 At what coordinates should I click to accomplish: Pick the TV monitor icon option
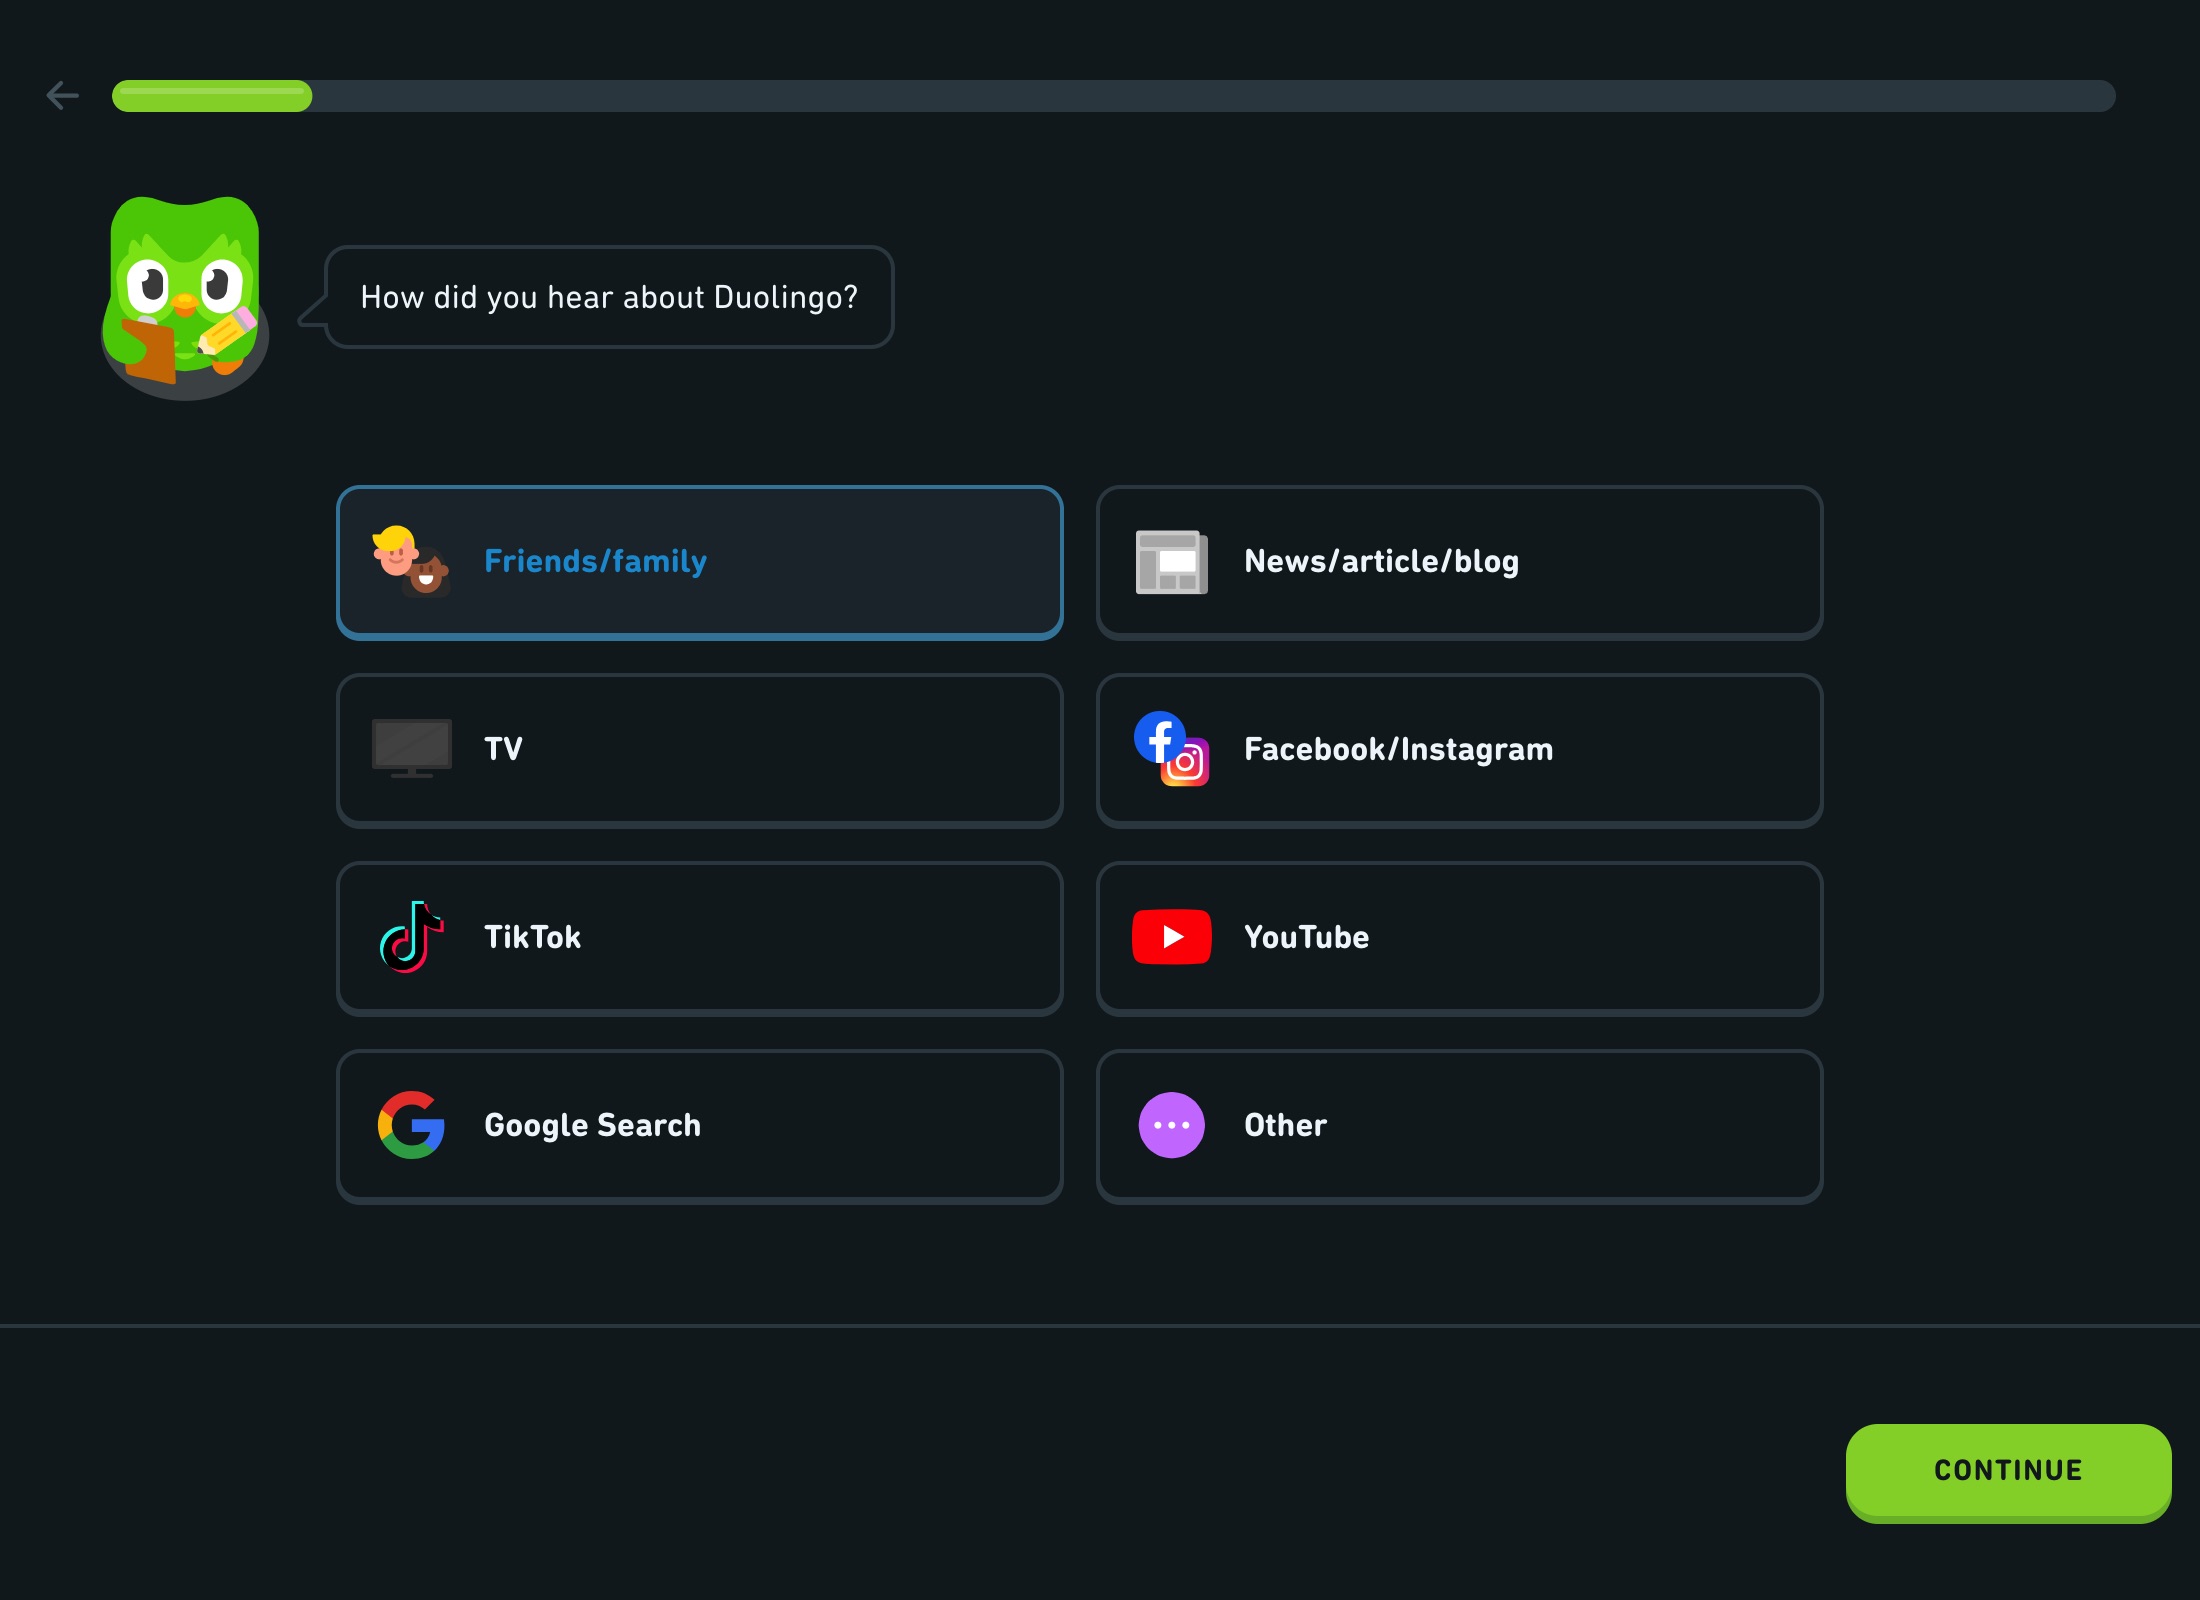(411, 748)
